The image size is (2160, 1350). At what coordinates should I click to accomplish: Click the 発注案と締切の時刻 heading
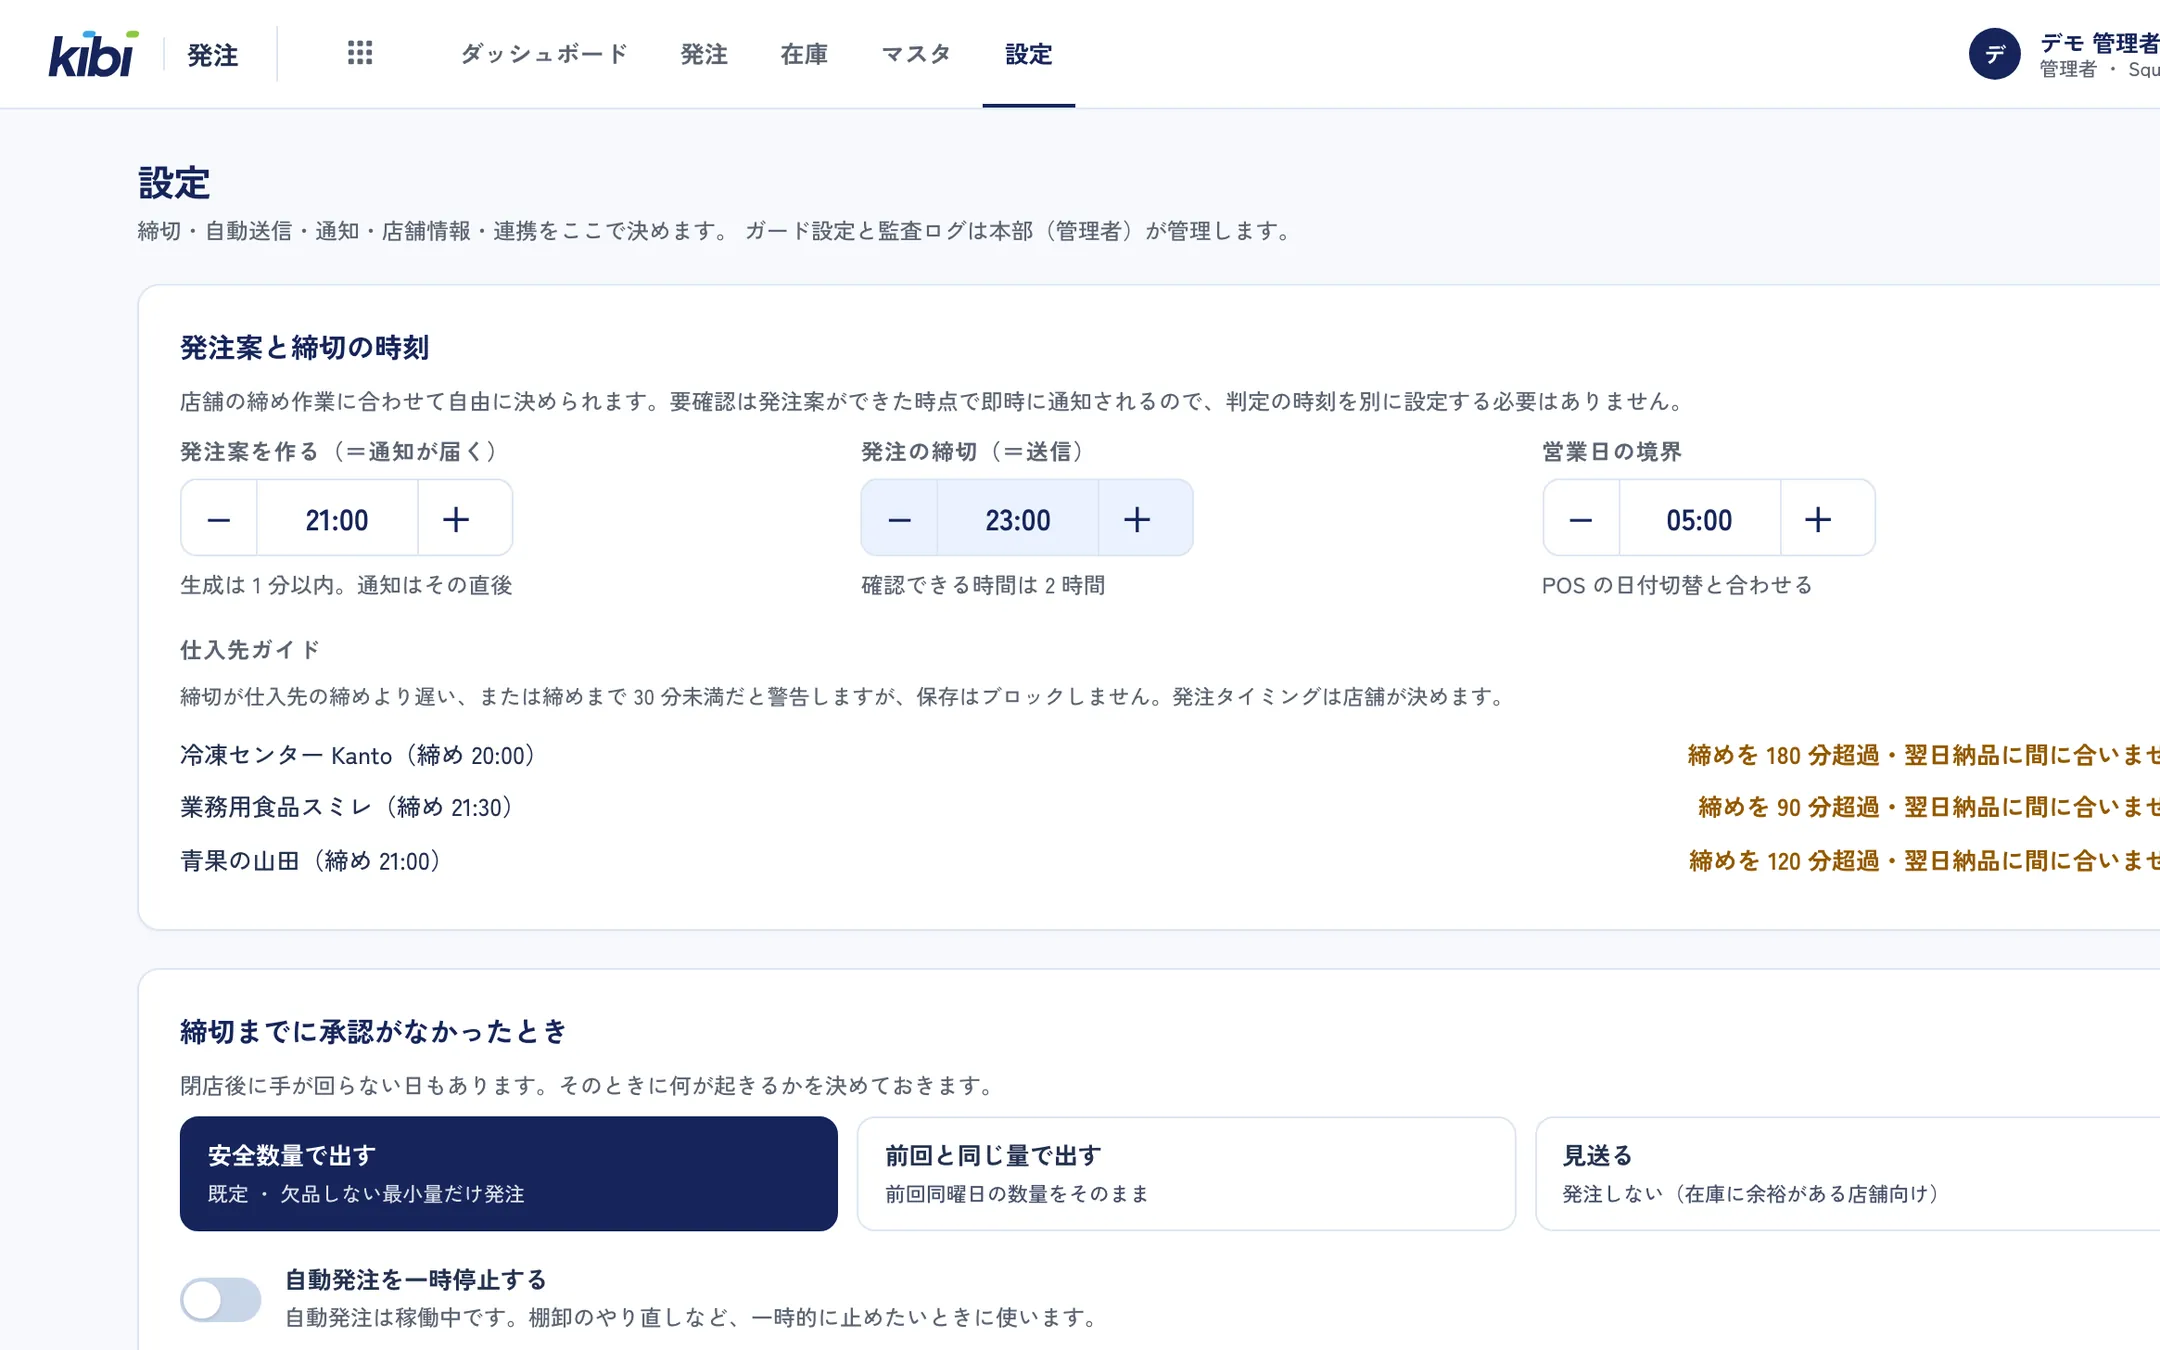pyautogui.click(x=304, y=347)
